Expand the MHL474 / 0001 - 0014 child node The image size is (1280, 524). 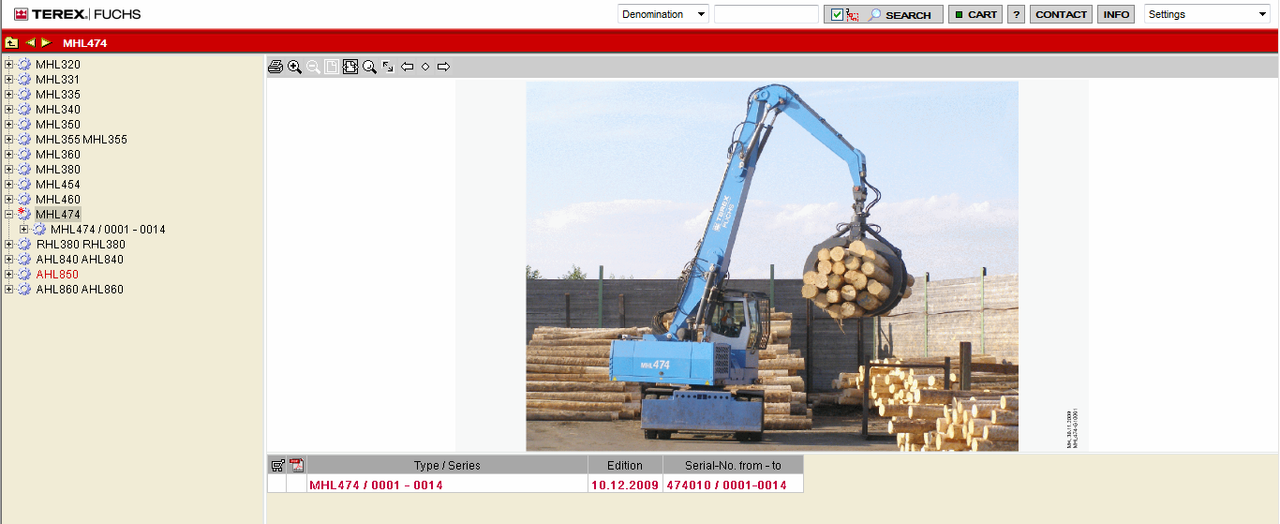click(24, 229)
